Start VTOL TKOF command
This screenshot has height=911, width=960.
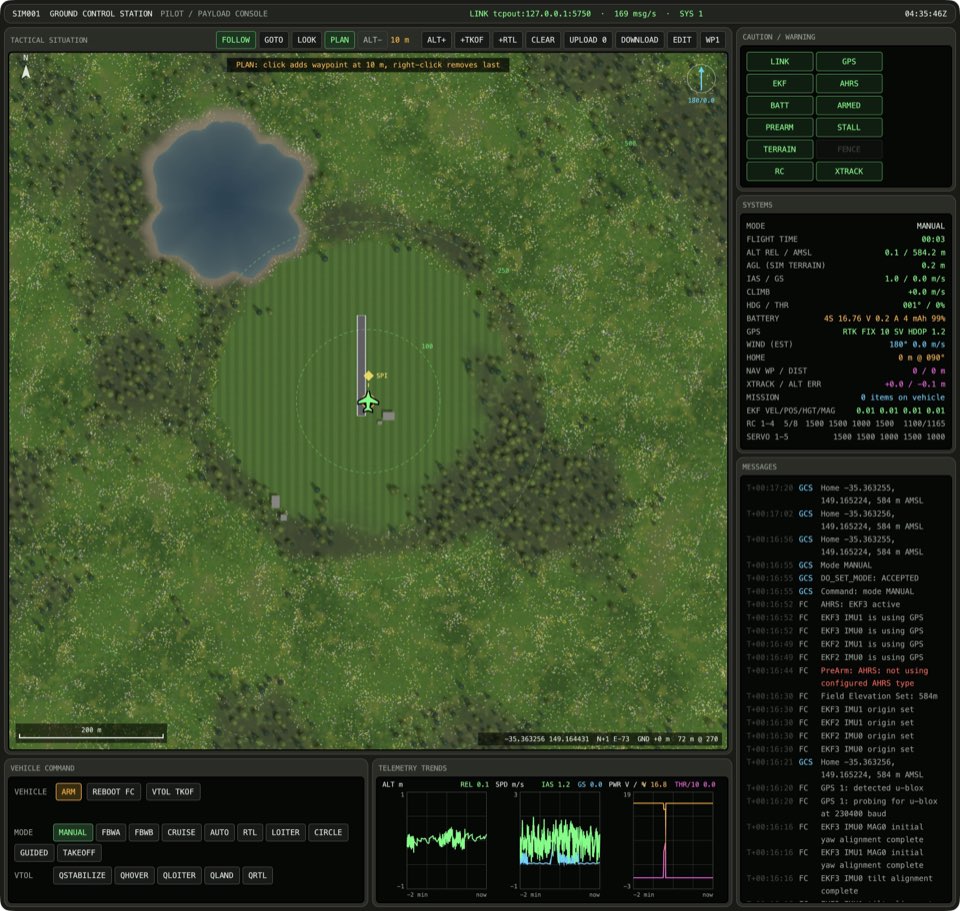173,792
